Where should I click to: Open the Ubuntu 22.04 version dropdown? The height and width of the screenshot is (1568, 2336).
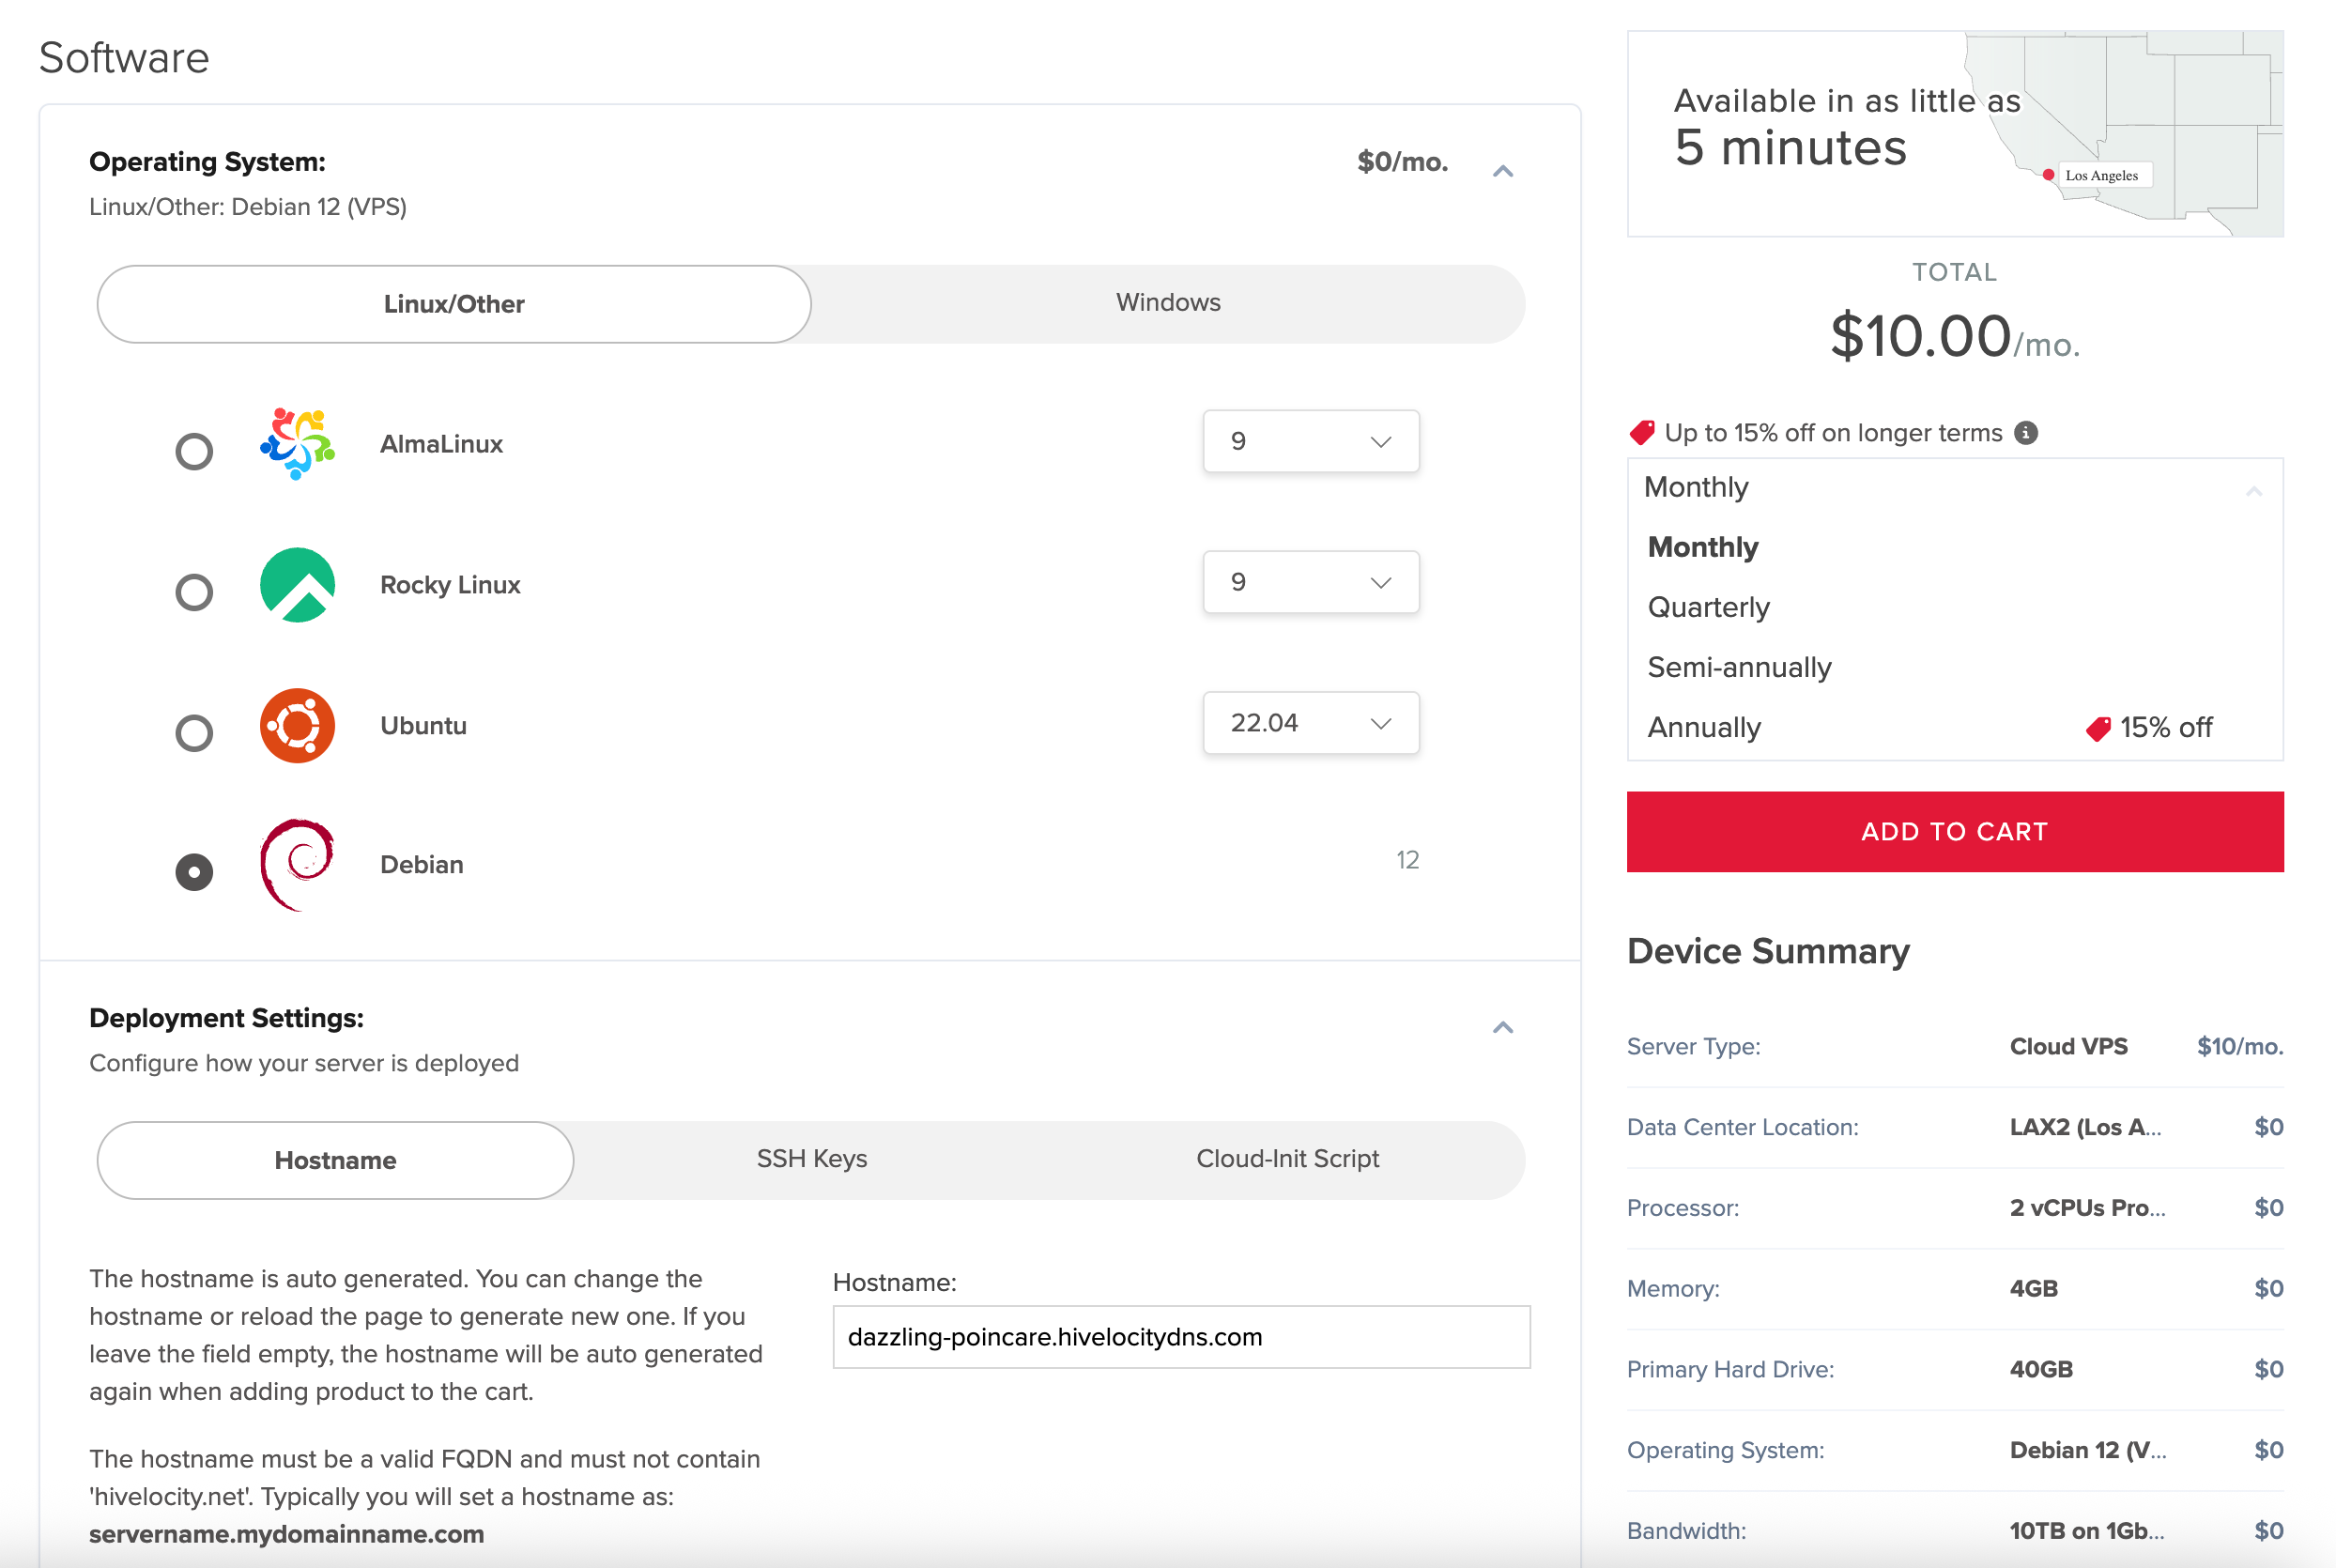[x=1310, y=723]
